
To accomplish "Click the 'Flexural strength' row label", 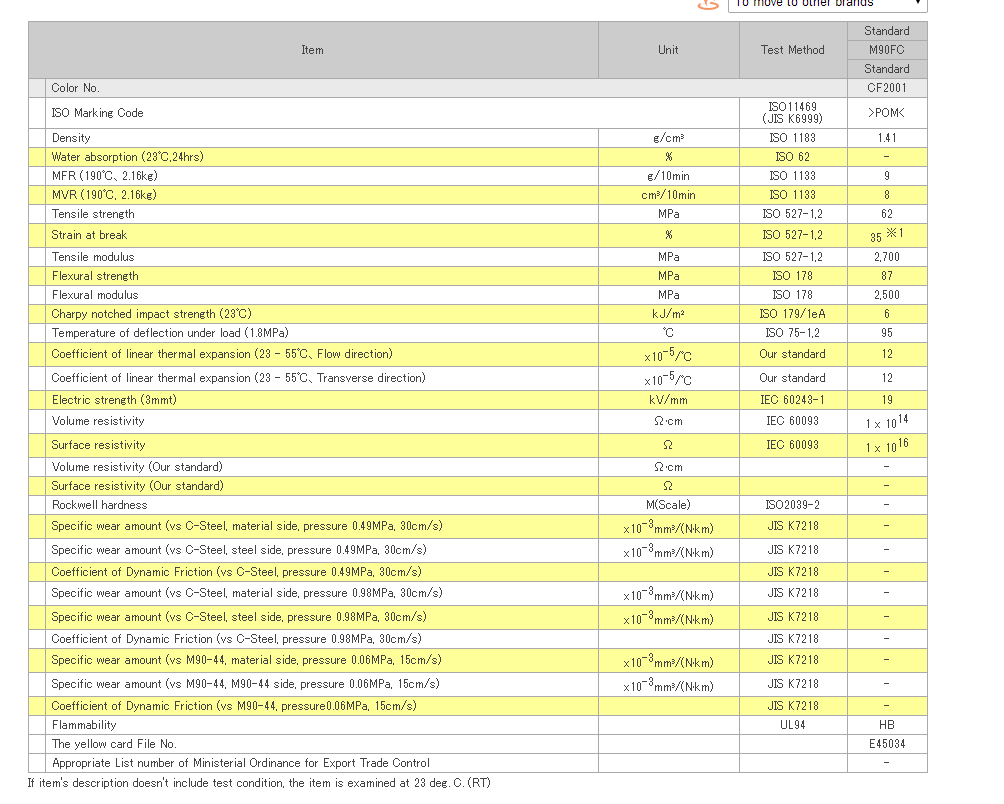I will pos(95,277).
